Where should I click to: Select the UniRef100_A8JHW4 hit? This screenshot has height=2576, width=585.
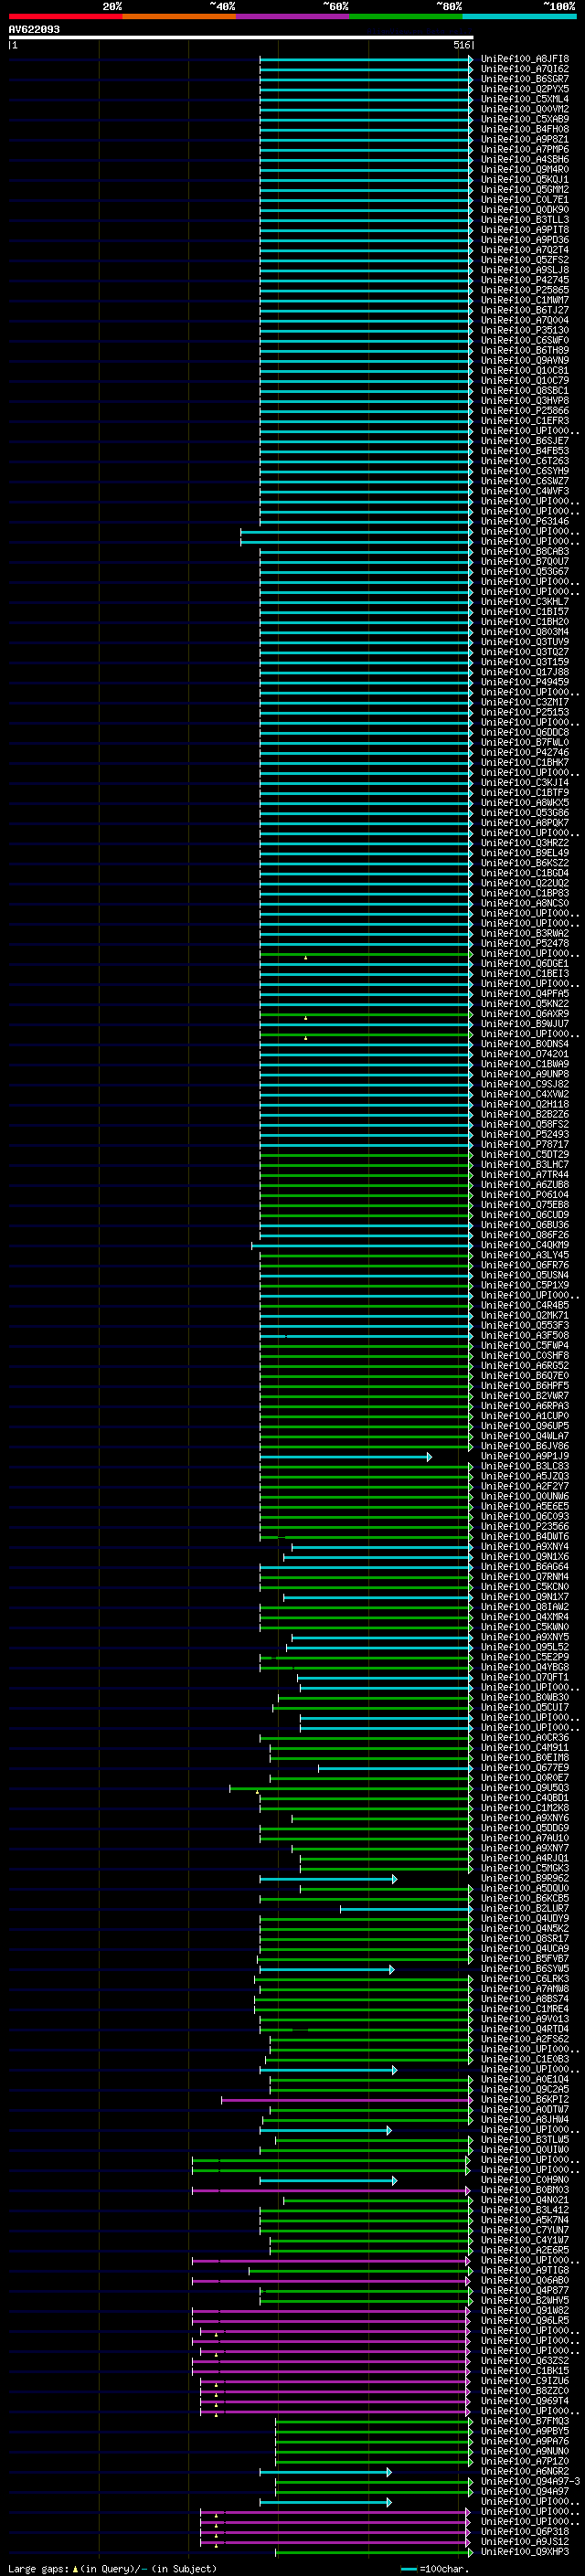525,2119
